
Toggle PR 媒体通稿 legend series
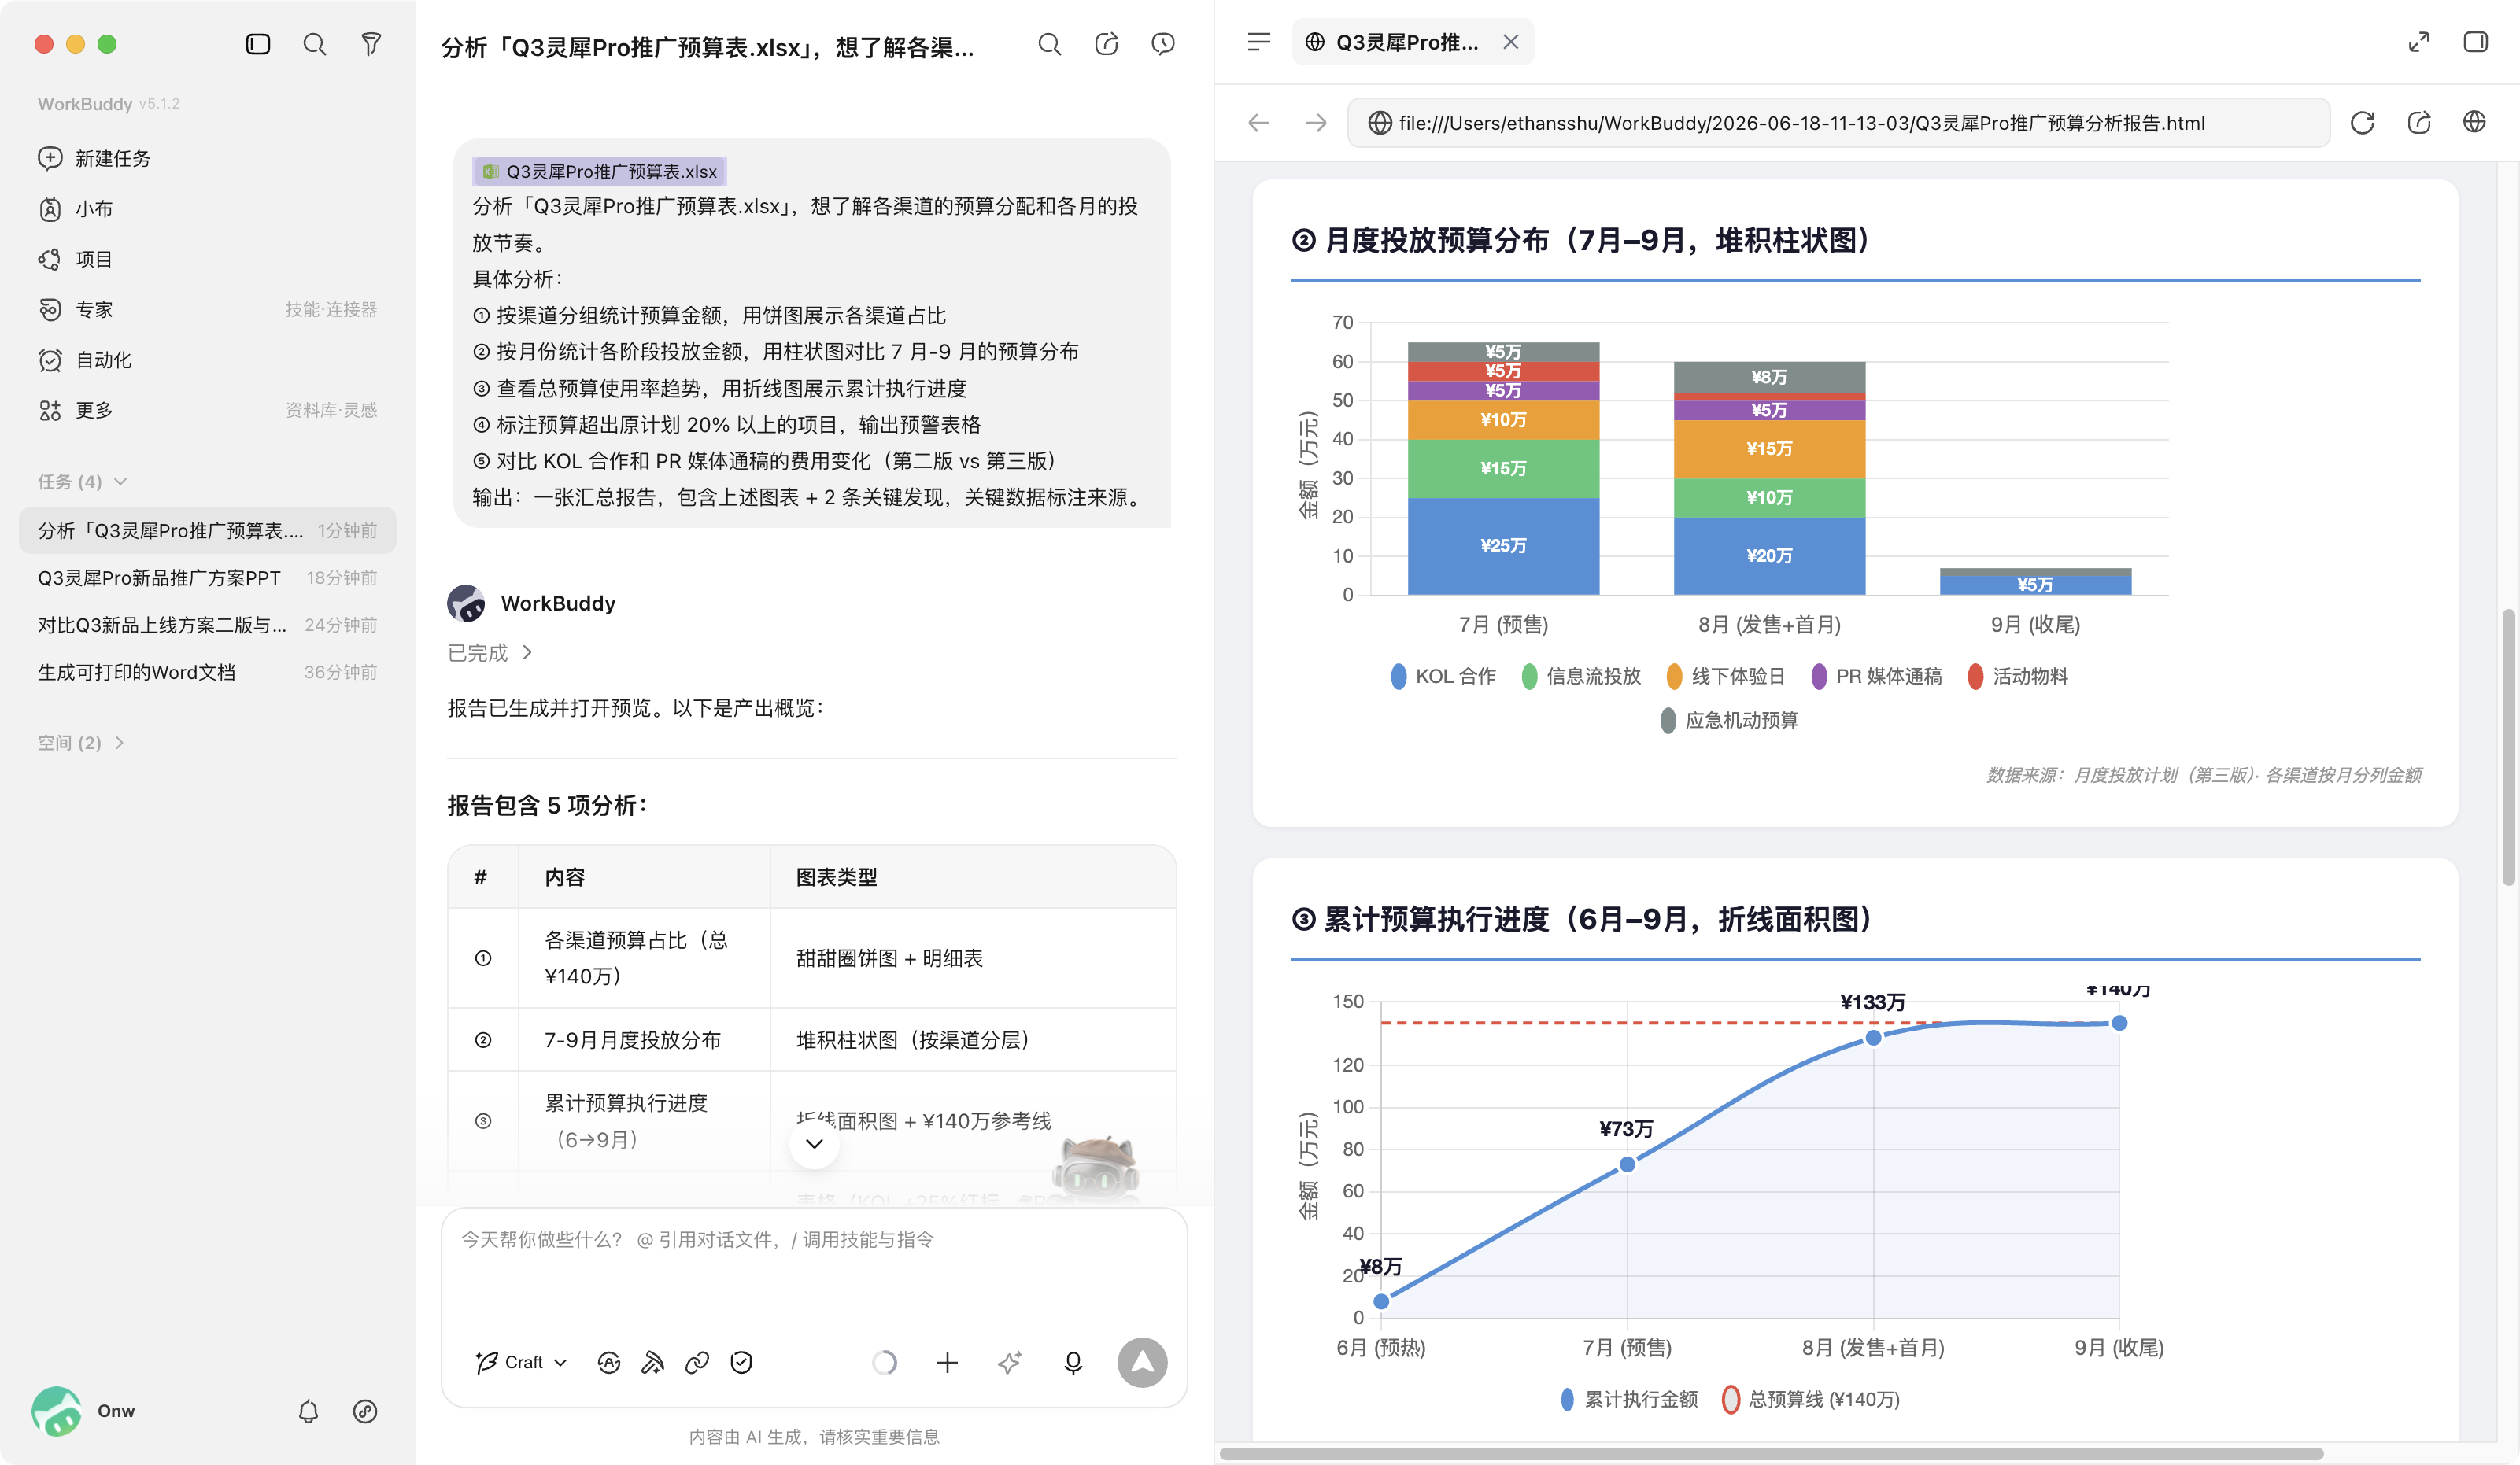click(1876, 676)
